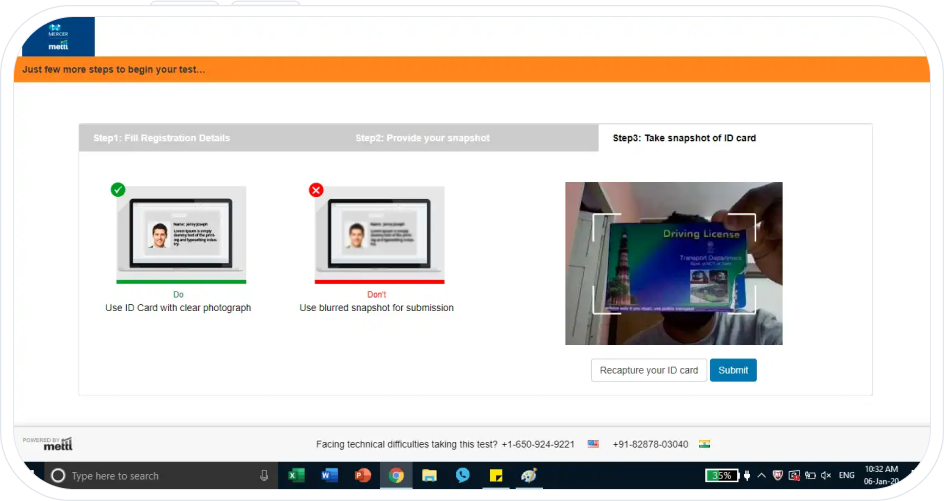The image size is (944, 501).
Task: Go to Step2: Provide your snapshot tab
Action: coord(422,138)
